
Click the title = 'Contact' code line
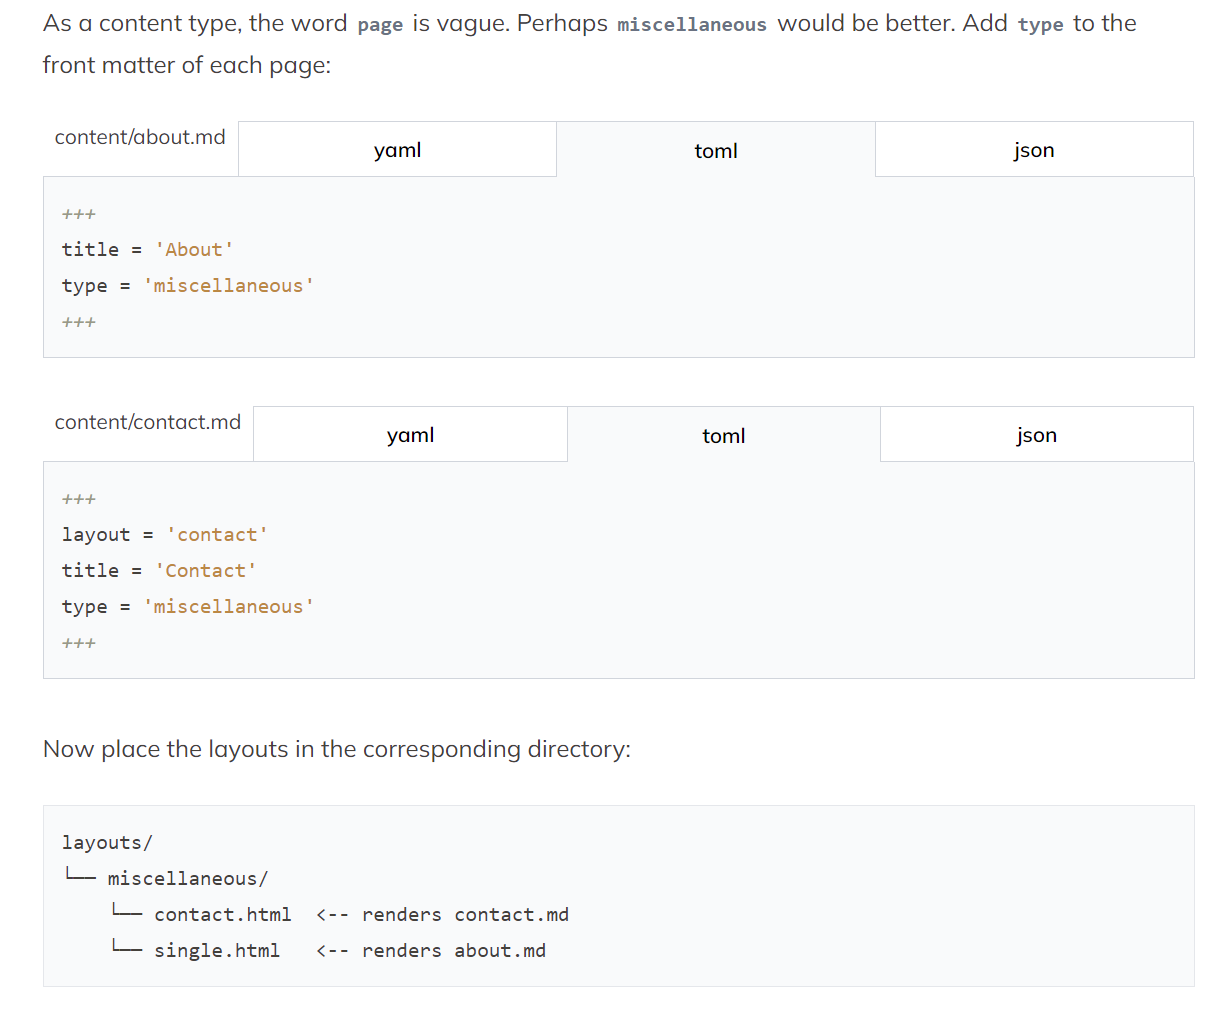tap(159, 571)
